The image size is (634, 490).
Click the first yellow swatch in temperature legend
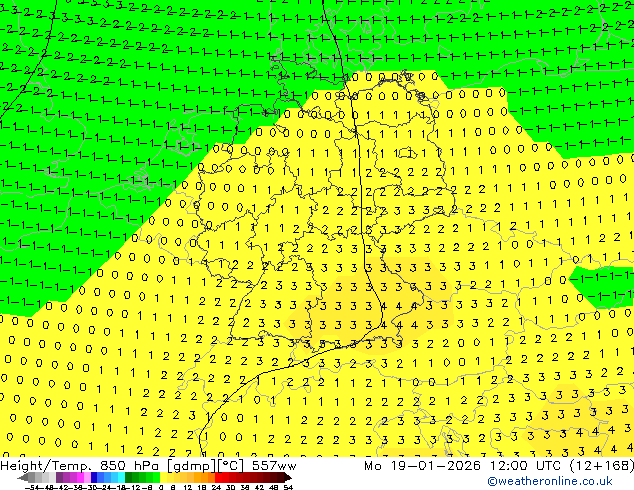tap(163, 477)
